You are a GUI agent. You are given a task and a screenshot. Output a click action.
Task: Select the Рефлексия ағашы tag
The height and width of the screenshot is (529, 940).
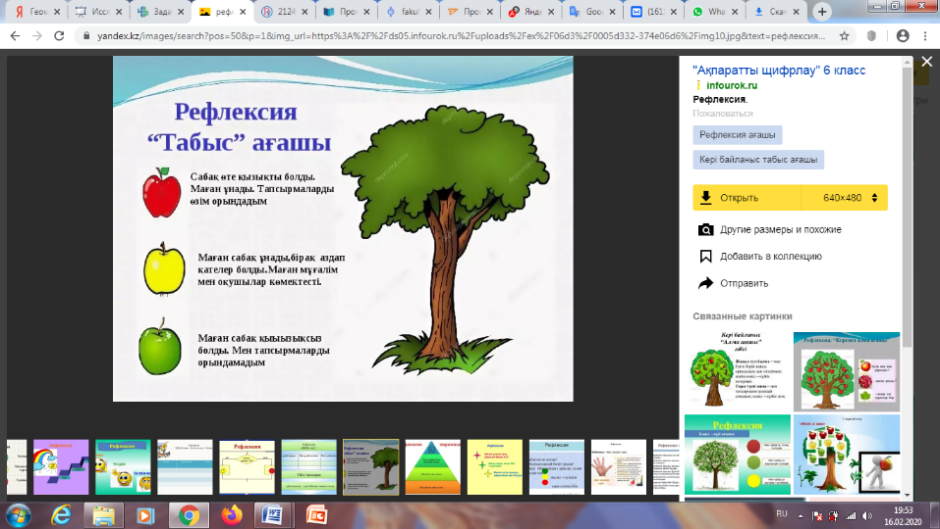point(738,135)
